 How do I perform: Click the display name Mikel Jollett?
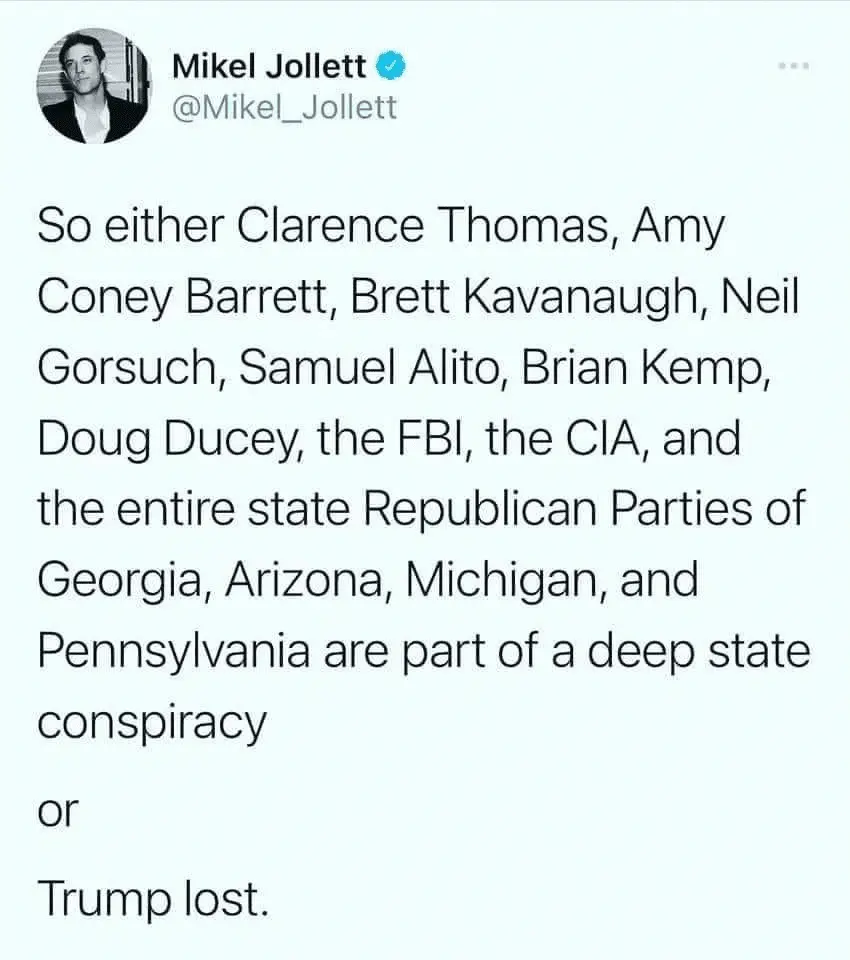tap(270, 68)
